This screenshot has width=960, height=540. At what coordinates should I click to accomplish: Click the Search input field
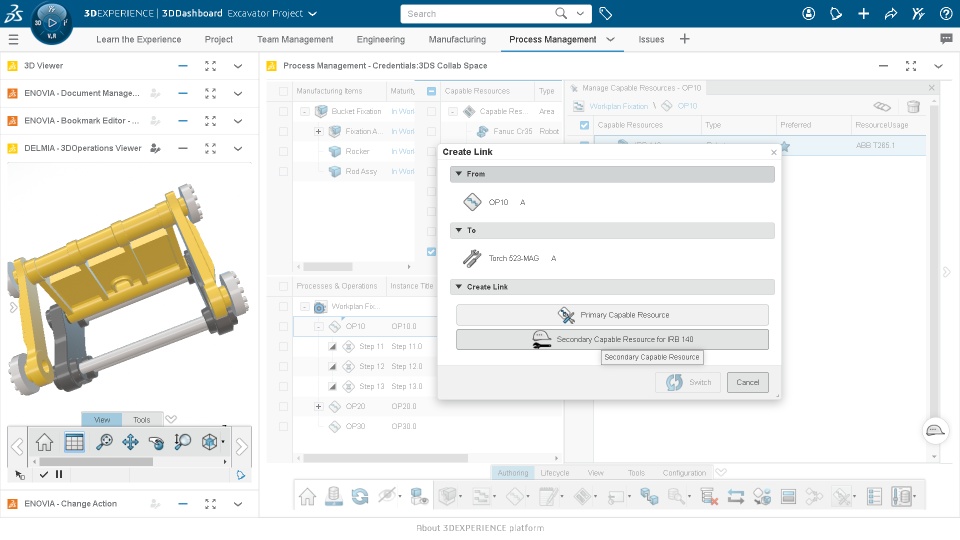pyautogui.click(x=478, y=13)
